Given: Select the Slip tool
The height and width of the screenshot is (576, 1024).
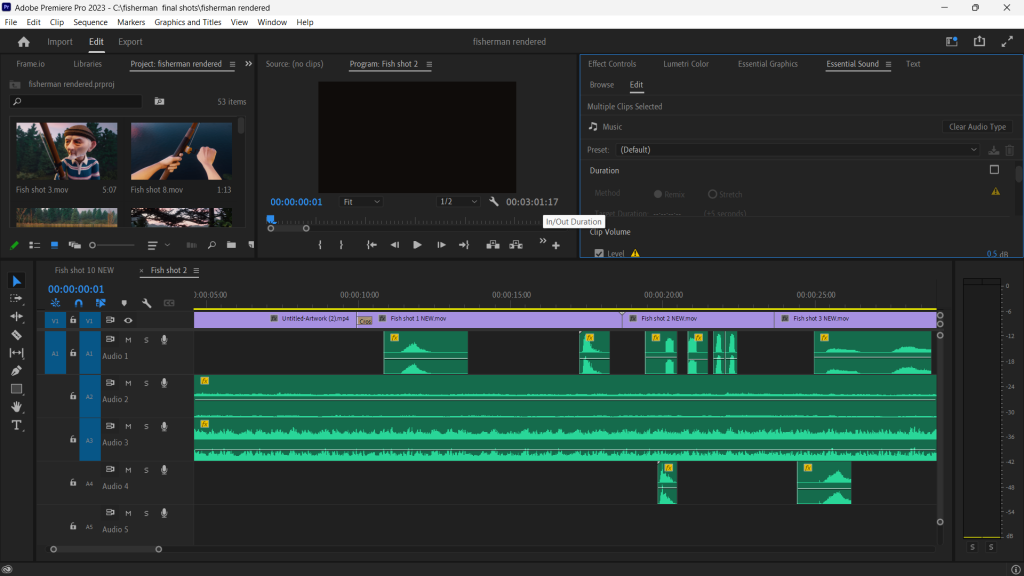Looking at the screenshot, I should [16, 353].
